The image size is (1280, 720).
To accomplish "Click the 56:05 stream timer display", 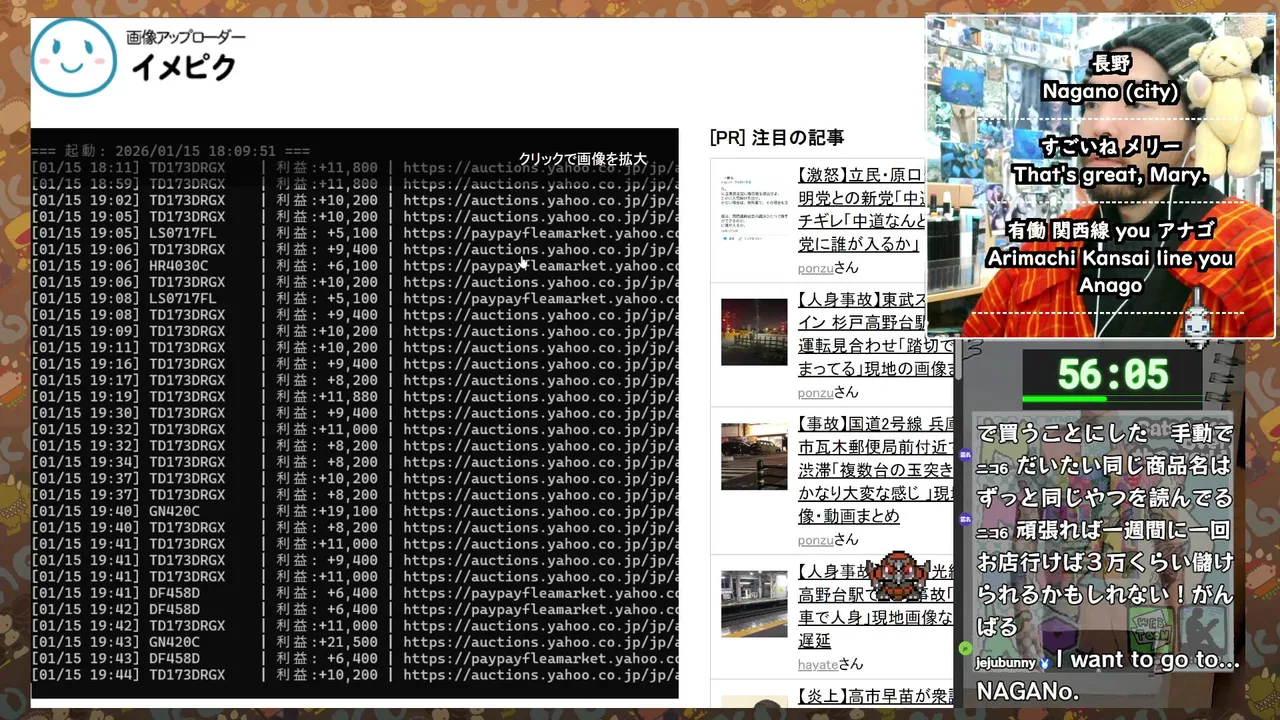I will coord(1113,374).
